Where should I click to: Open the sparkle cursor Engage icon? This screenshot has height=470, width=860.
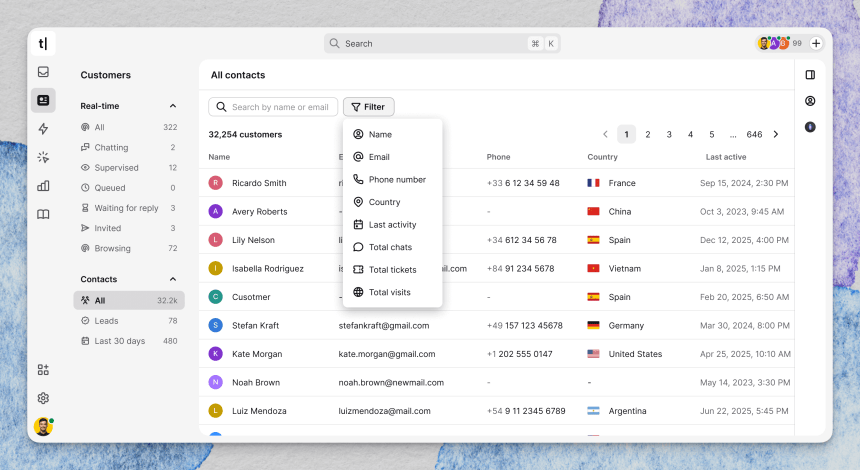point(43,157)
